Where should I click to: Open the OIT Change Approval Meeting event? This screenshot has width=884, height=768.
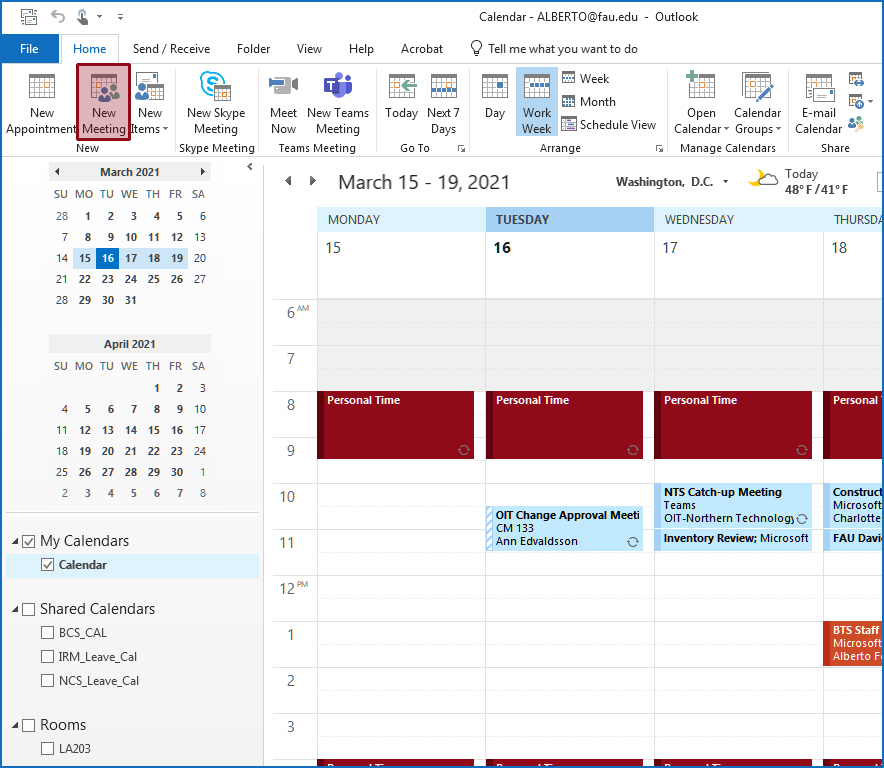point(566,528)
